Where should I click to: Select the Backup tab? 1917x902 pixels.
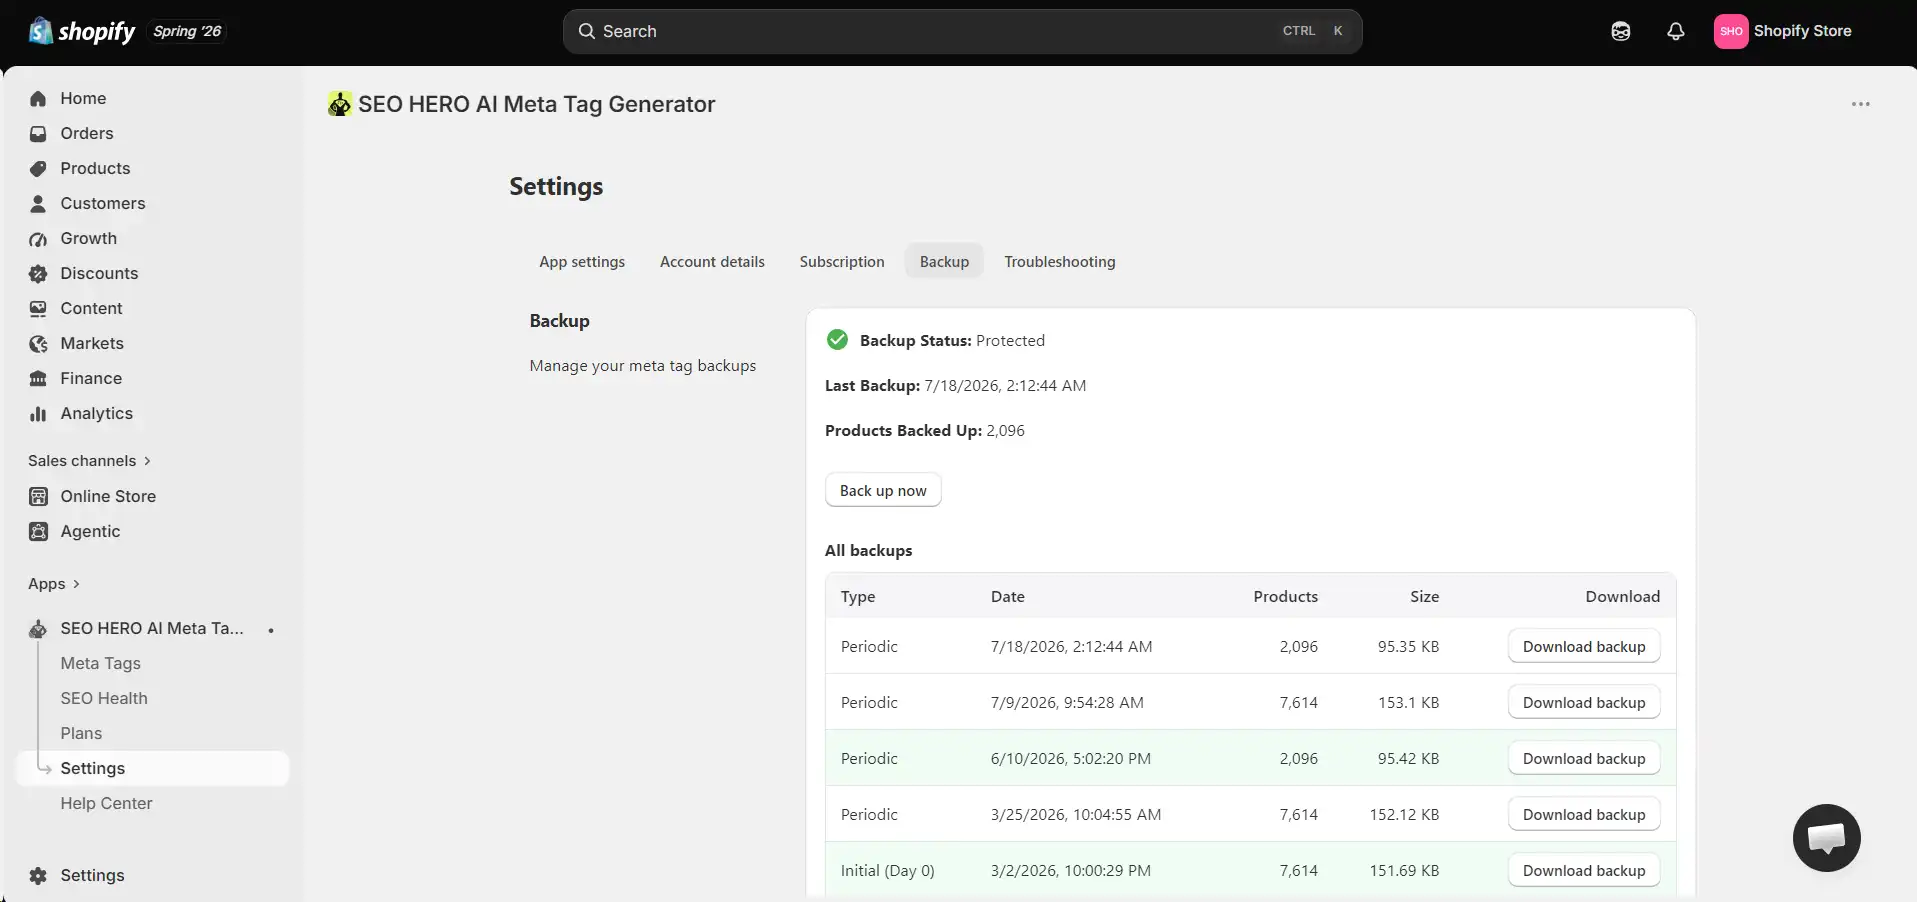[x=944, y=261]
